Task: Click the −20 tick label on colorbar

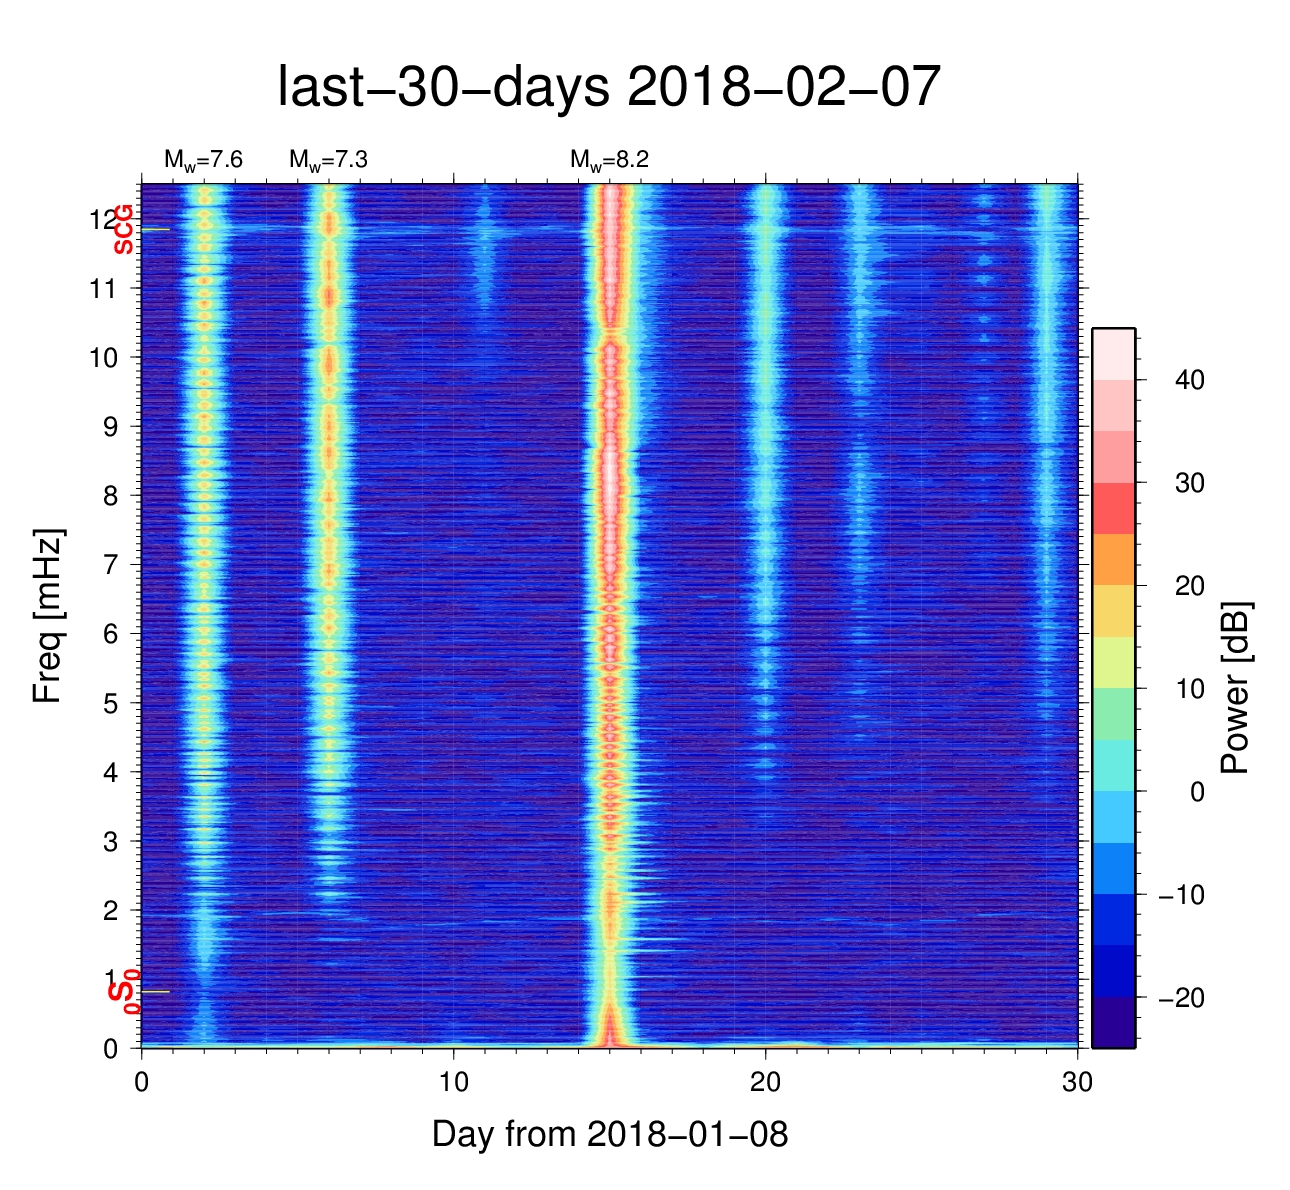Action: click(x=1181, y=998)
